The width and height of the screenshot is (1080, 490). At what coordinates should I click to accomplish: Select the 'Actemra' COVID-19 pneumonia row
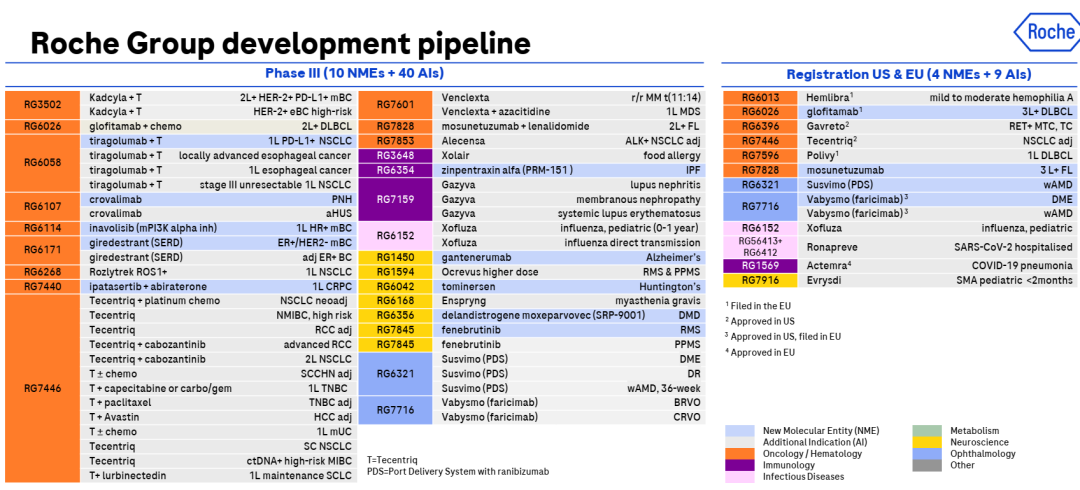tap(938, 265)
